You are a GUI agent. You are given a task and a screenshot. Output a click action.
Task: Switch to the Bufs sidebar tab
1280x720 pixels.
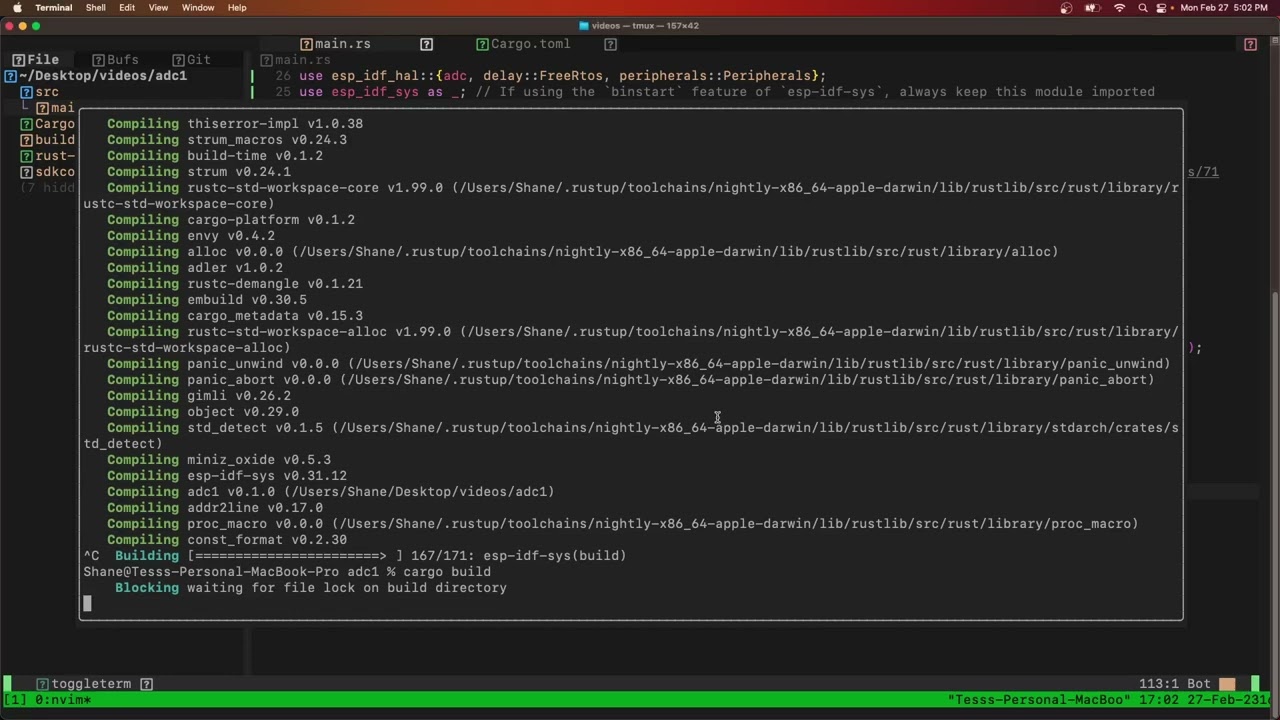pos(116,60)
